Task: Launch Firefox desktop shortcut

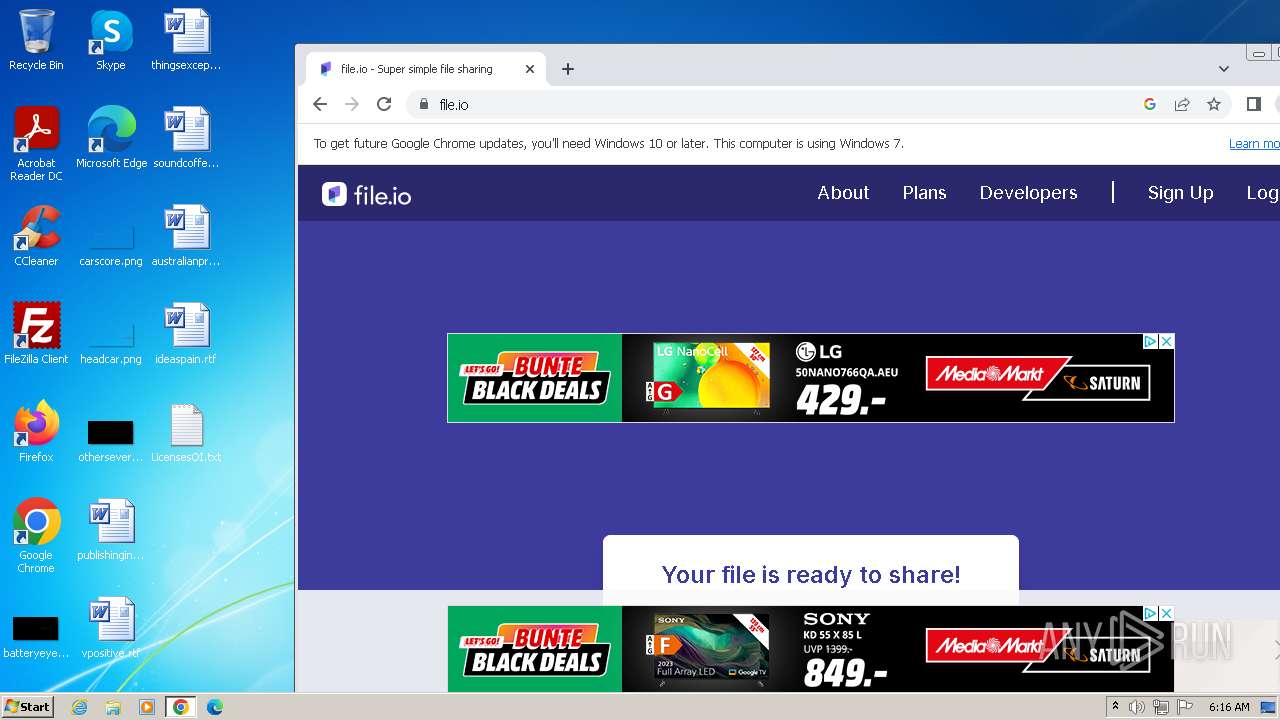Action: click(x=36, y=432)
